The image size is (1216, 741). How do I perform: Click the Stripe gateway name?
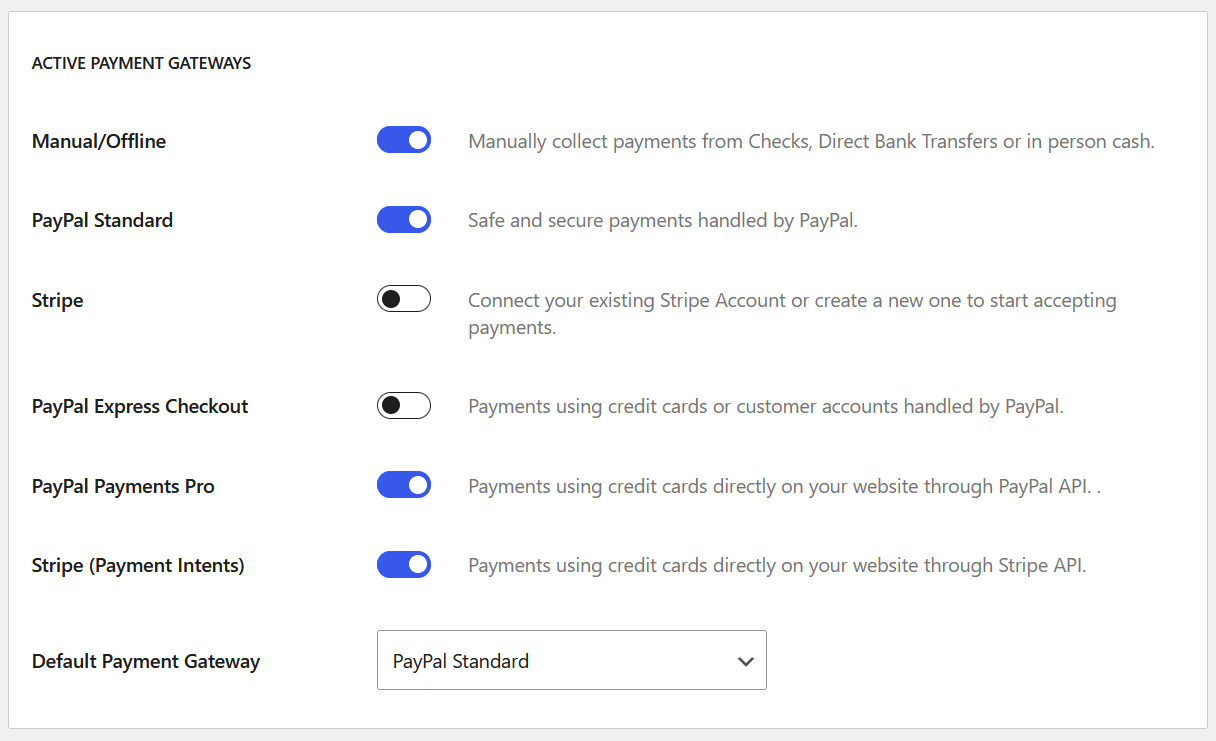click(57, 300)
